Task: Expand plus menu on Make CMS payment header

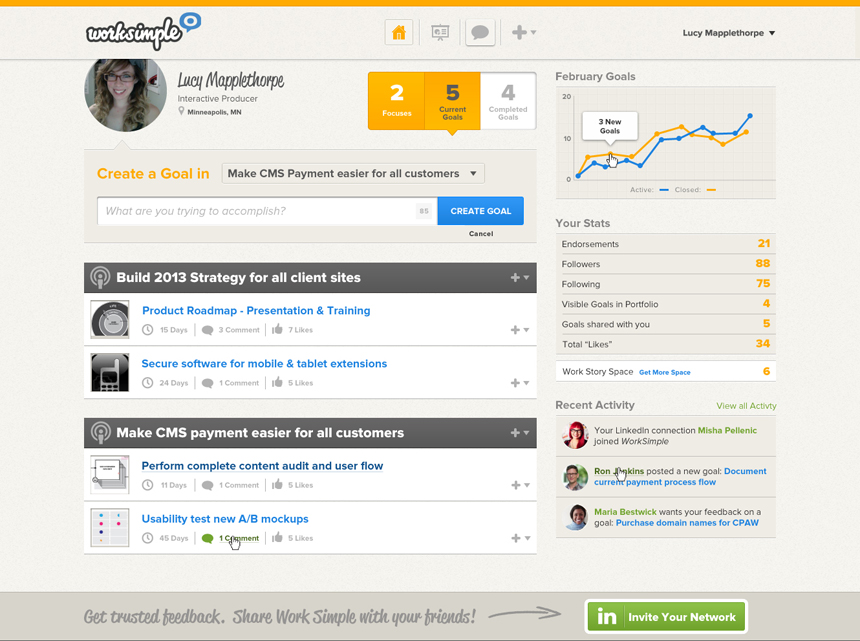Action: tap(519, 433)
